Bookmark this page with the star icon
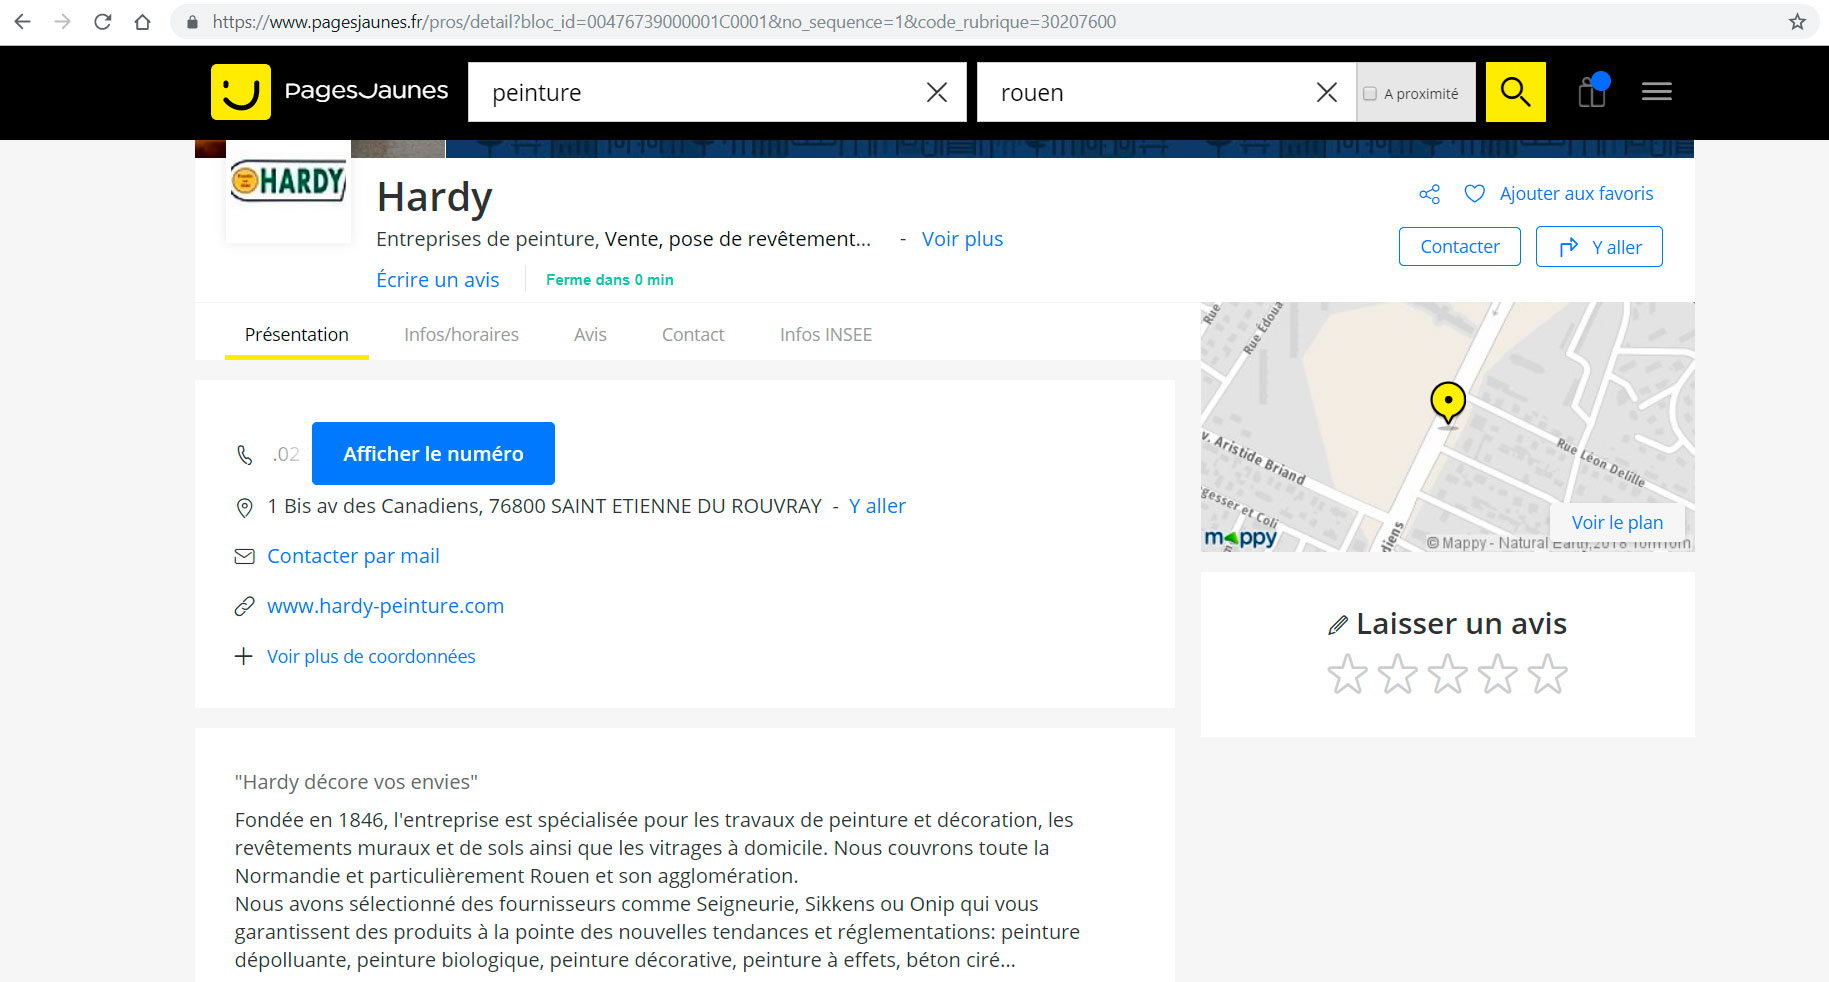This screenshot has width=1829, height=982. pyautogui.click(x=1797, y=21)
